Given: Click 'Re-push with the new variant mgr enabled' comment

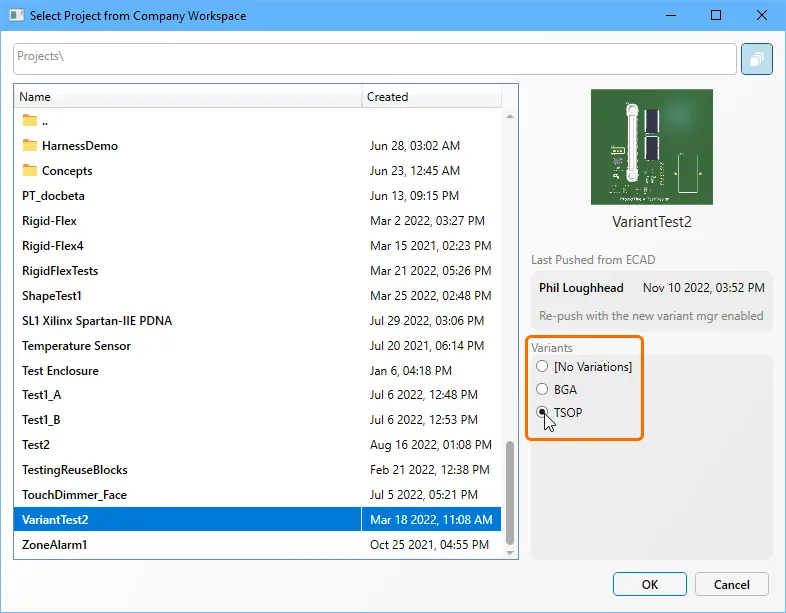Looking at the screenshot, I should pos(651,316).
